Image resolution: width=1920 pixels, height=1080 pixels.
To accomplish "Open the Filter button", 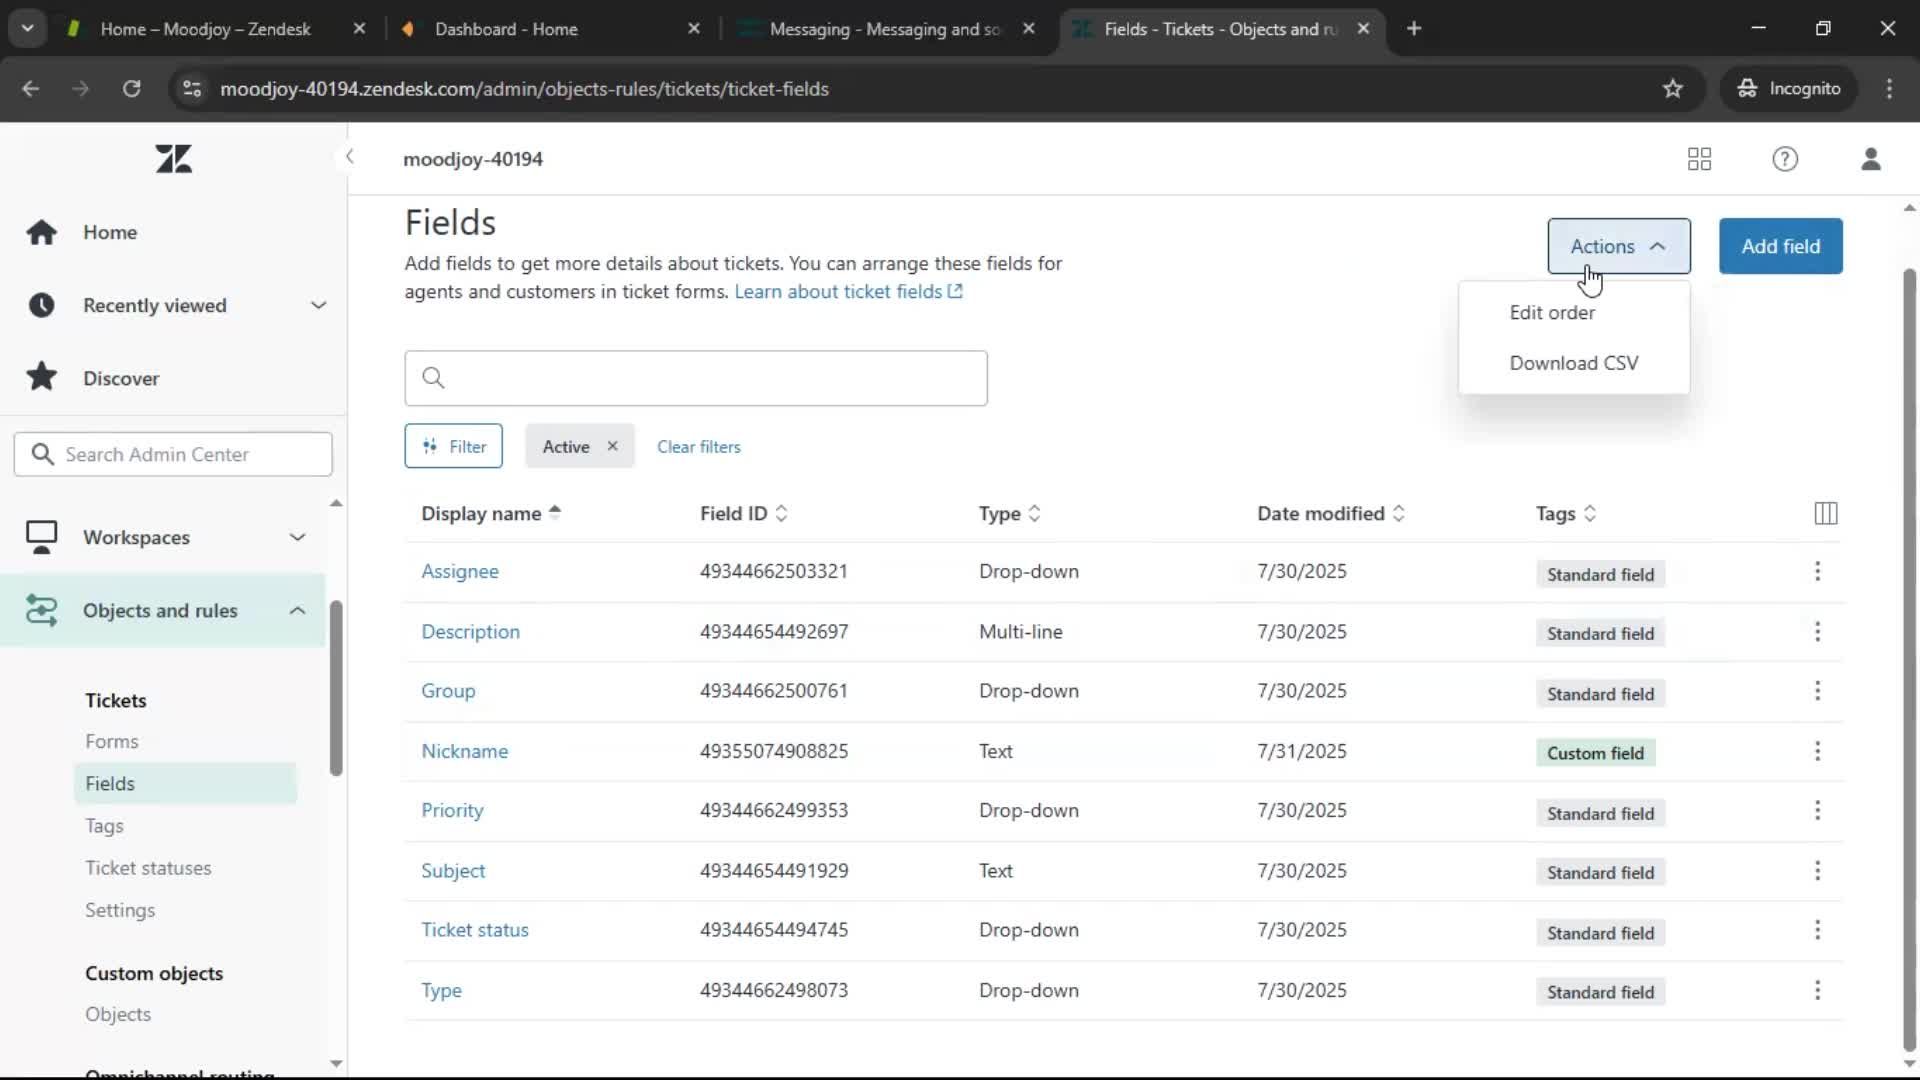I will click(453, 446).
